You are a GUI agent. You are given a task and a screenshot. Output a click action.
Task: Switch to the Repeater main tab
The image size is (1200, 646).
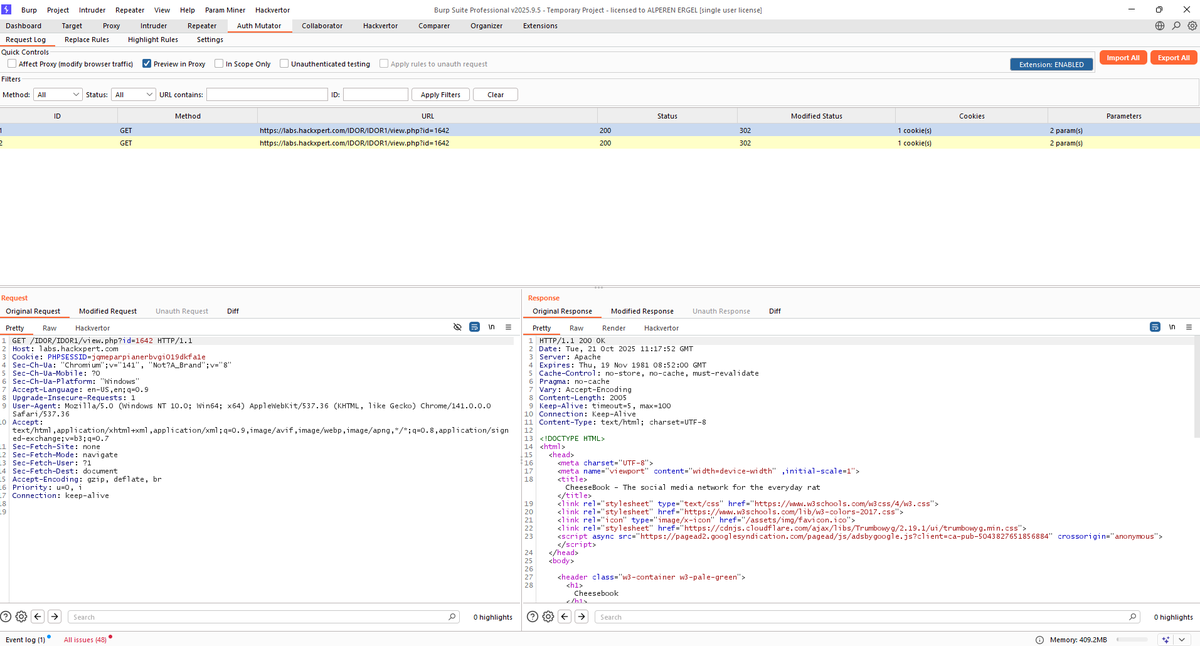click(202, 26)
